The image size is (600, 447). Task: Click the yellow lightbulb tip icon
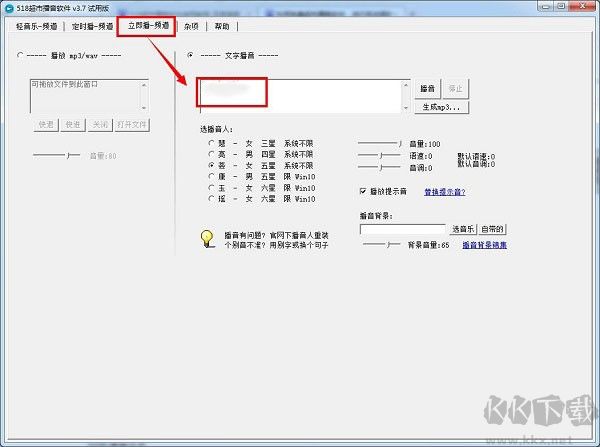207,239
